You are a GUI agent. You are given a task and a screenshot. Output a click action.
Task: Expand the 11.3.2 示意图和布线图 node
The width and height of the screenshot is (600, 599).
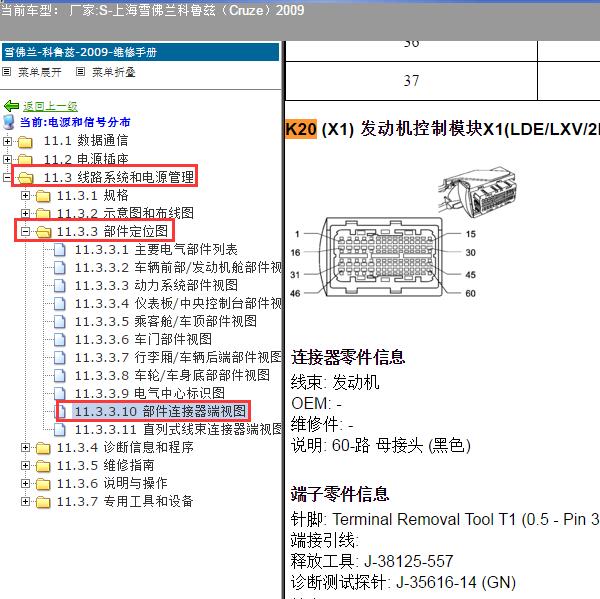pyautogui.click(x=25, y=213)
